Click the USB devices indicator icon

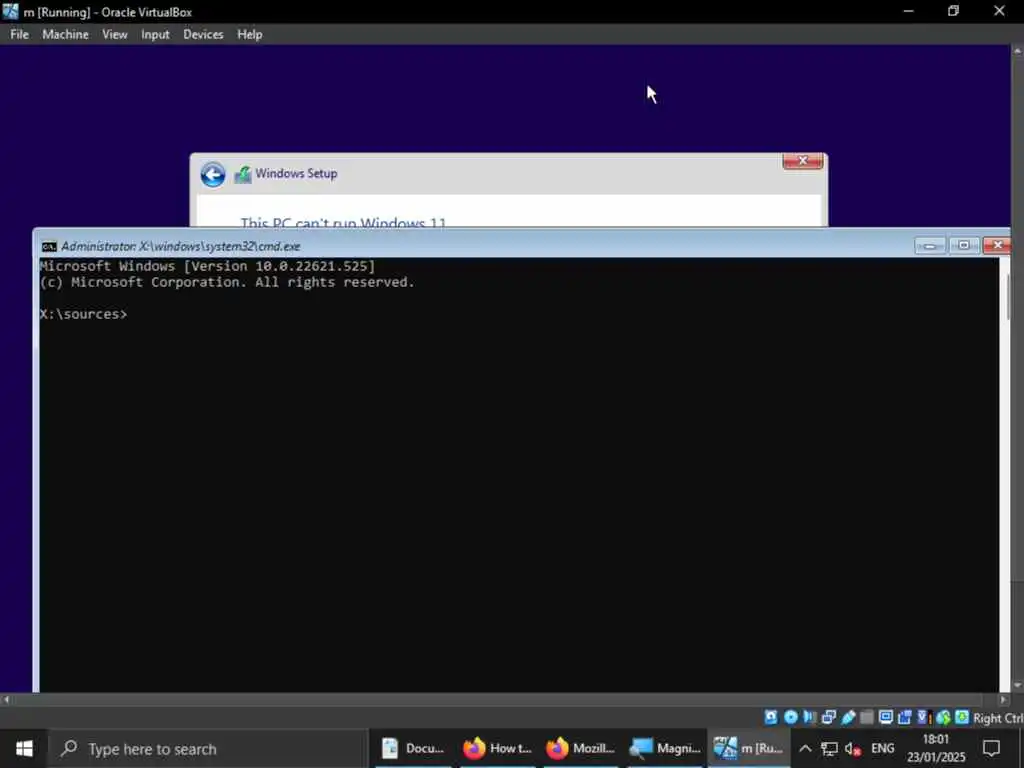pyautogui.click(x=848, y=717)
